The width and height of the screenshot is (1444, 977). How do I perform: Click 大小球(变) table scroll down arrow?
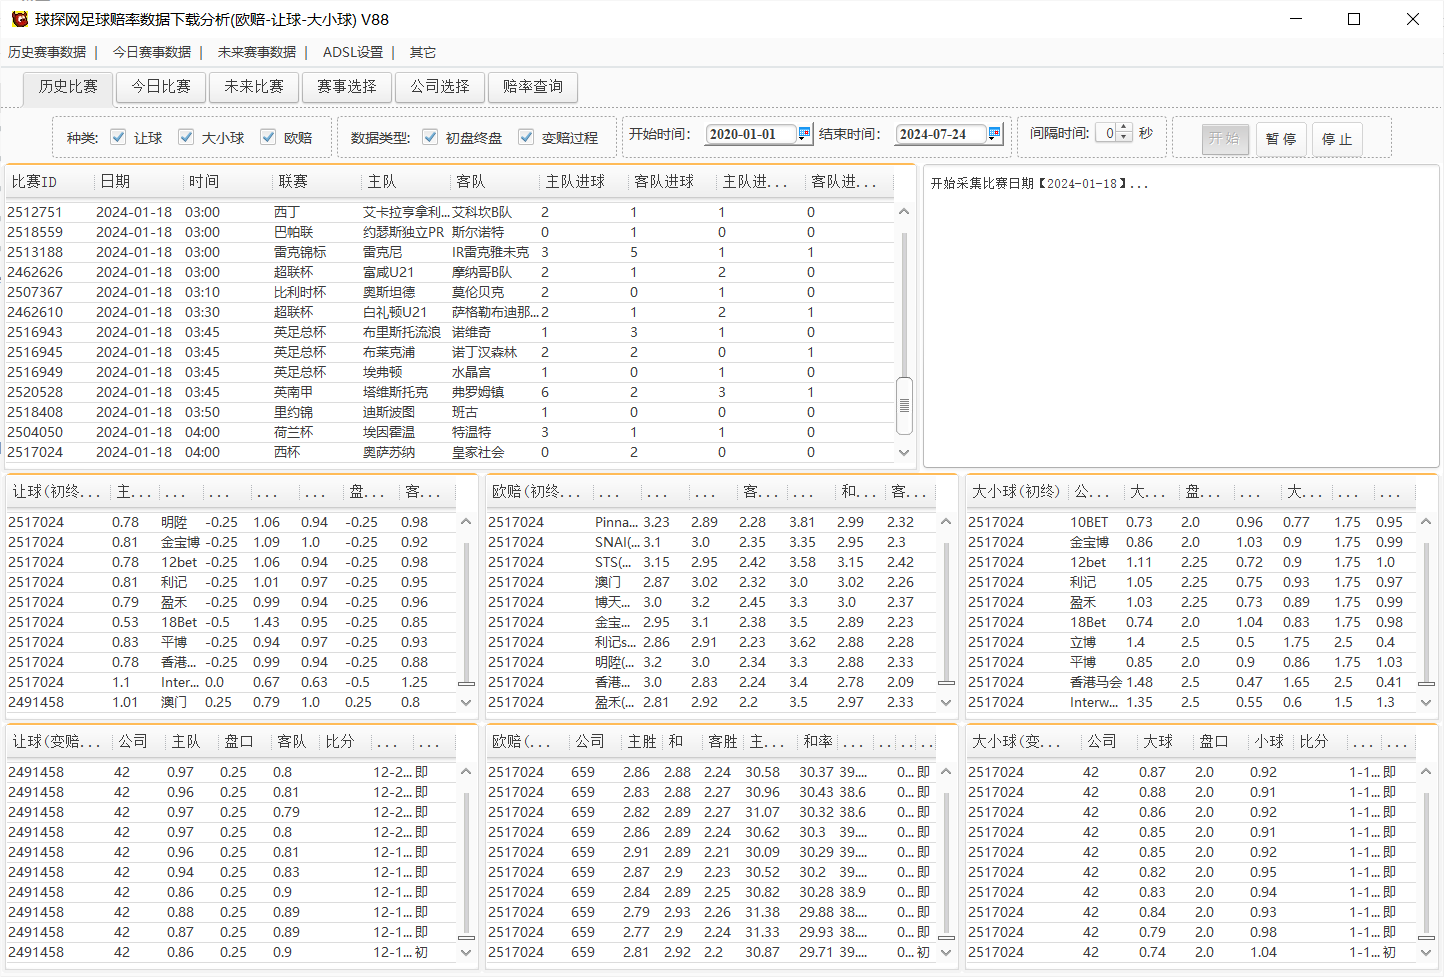pyautogui.click(x=1426, y=952)
